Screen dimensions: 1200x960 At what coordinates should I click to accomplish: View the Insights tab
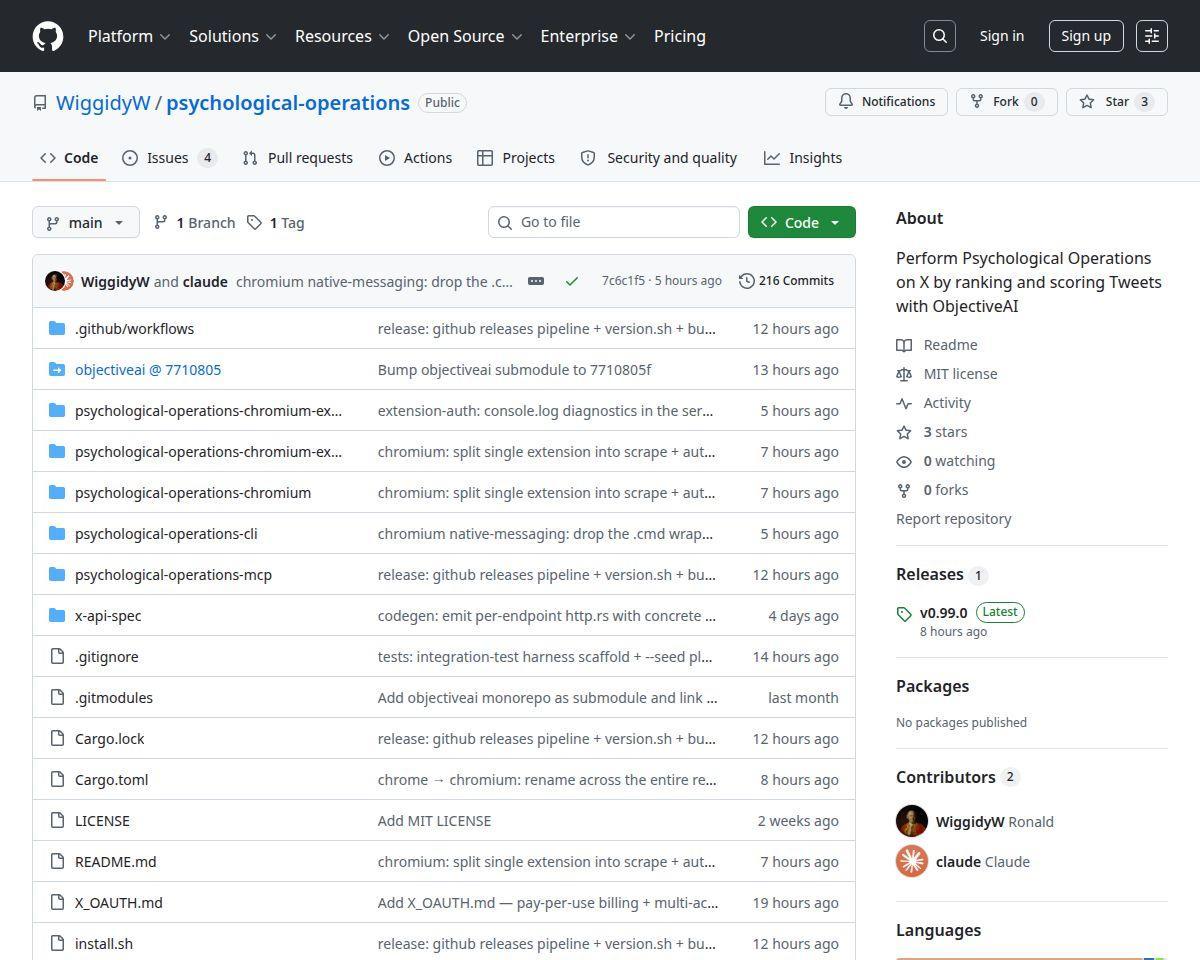tap(803, 158)
